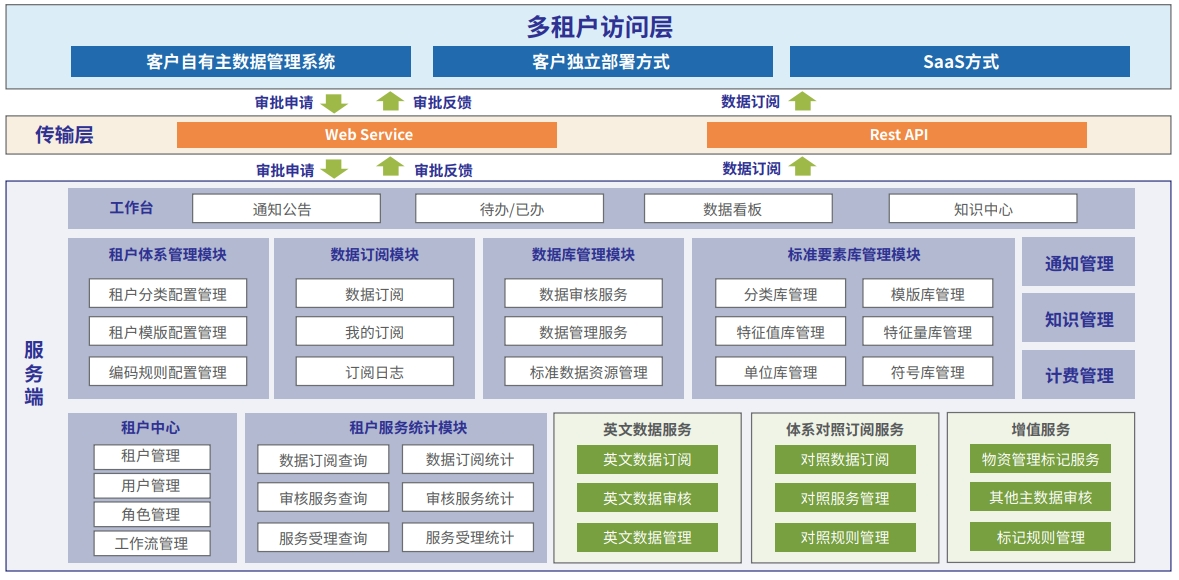Open 特征量库管理
This screenshot has height=580, width=1179.
[927, 331]
